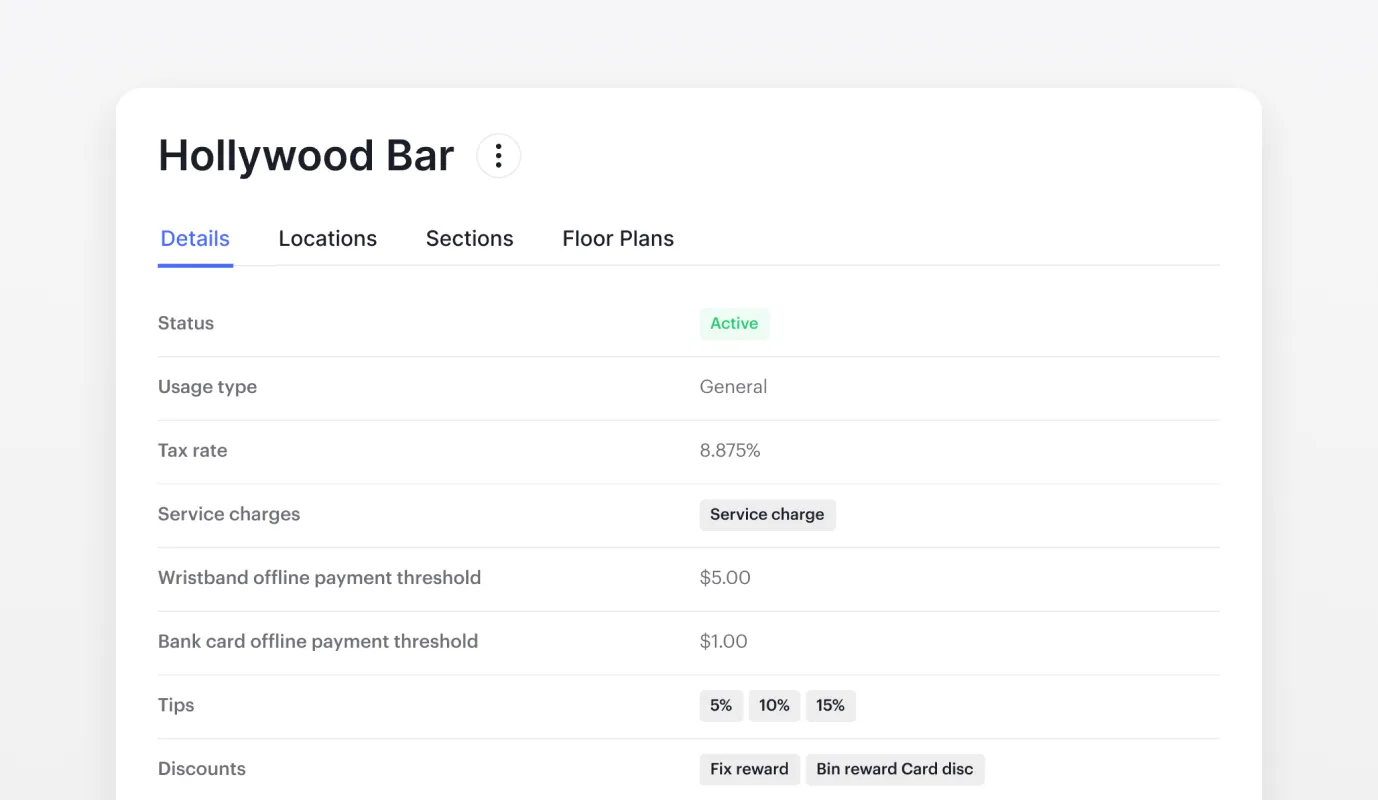The image size is (1378, 800).
Task: Click the $1.00 bank card threshold value
Action: [x=723, y=642]
